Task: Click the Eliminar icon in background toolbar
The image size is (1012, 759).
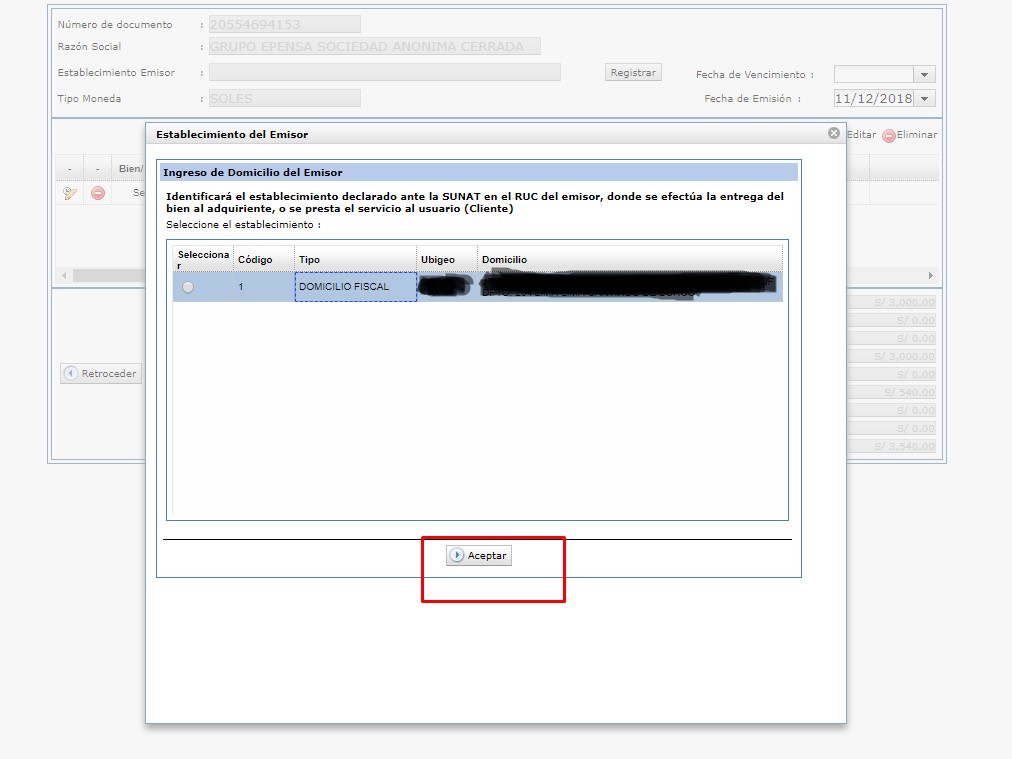Action: pyautogui.click(x=889, y=136)
